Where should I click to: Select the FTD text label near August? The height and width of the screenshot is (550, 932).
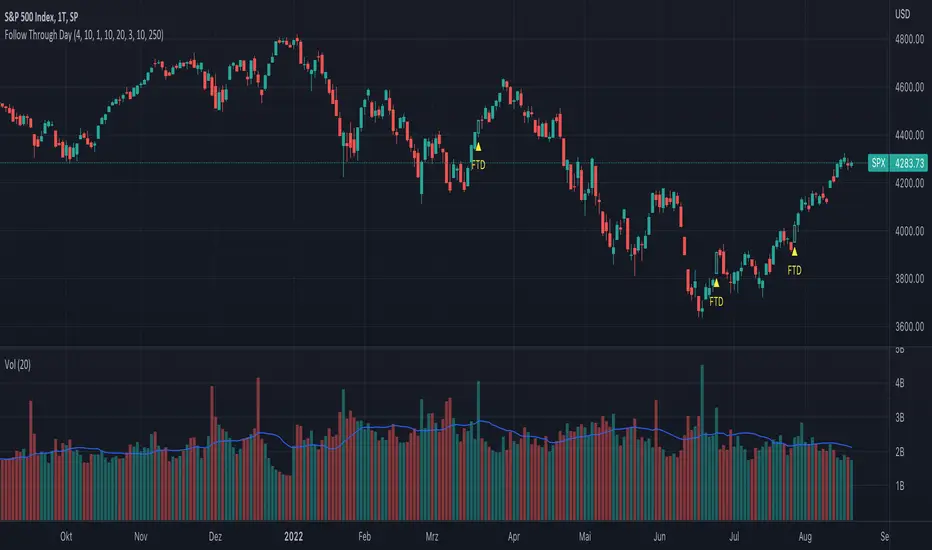pos(794,269)
